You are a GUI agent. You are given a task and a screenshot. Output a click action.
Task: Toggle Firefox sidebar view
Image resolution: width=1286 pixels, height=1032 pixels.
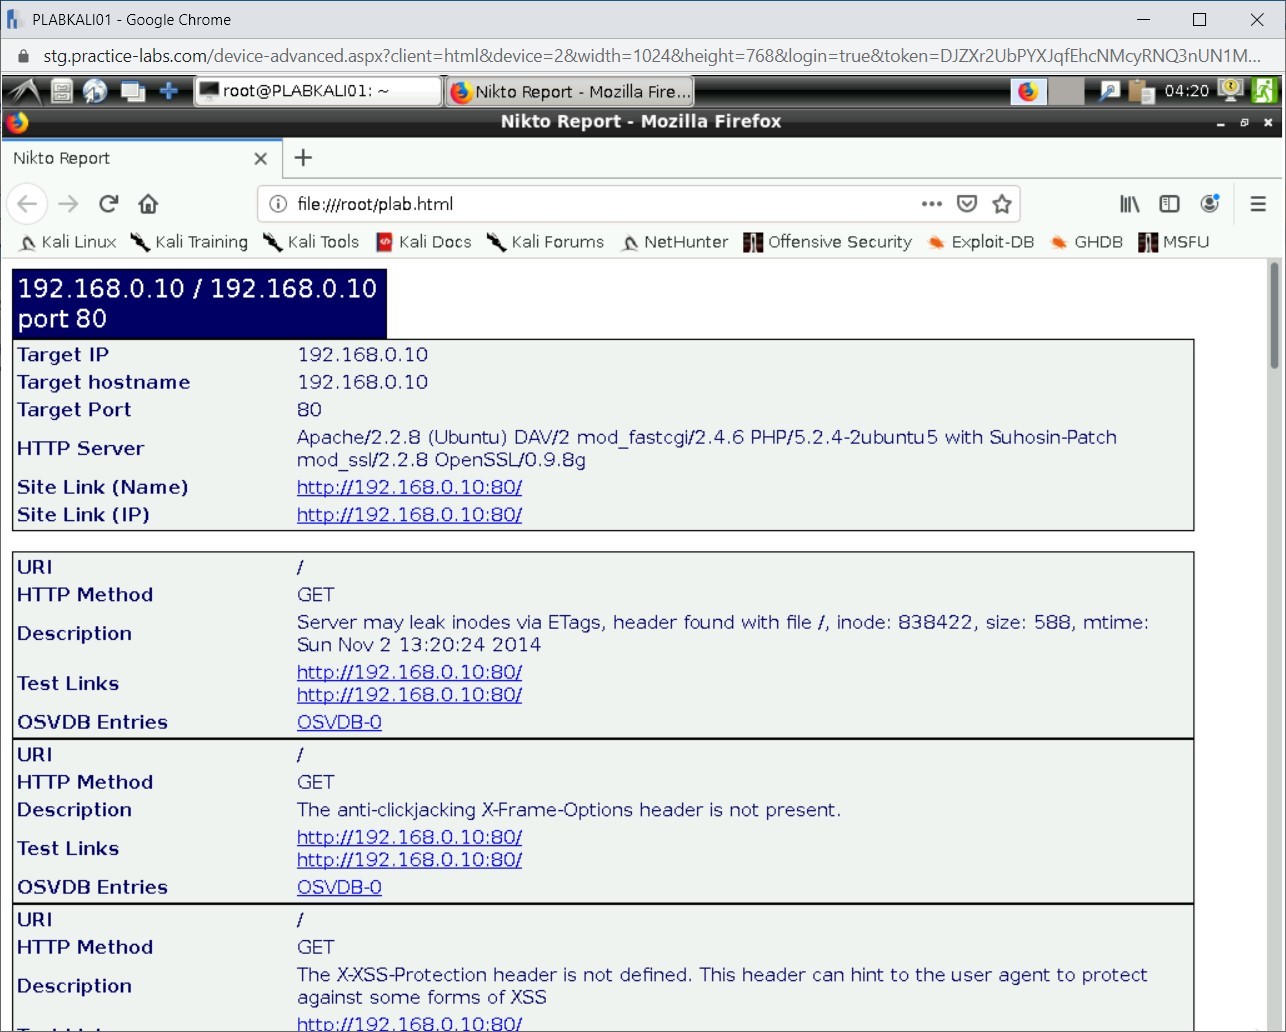tap(1169, 204)
